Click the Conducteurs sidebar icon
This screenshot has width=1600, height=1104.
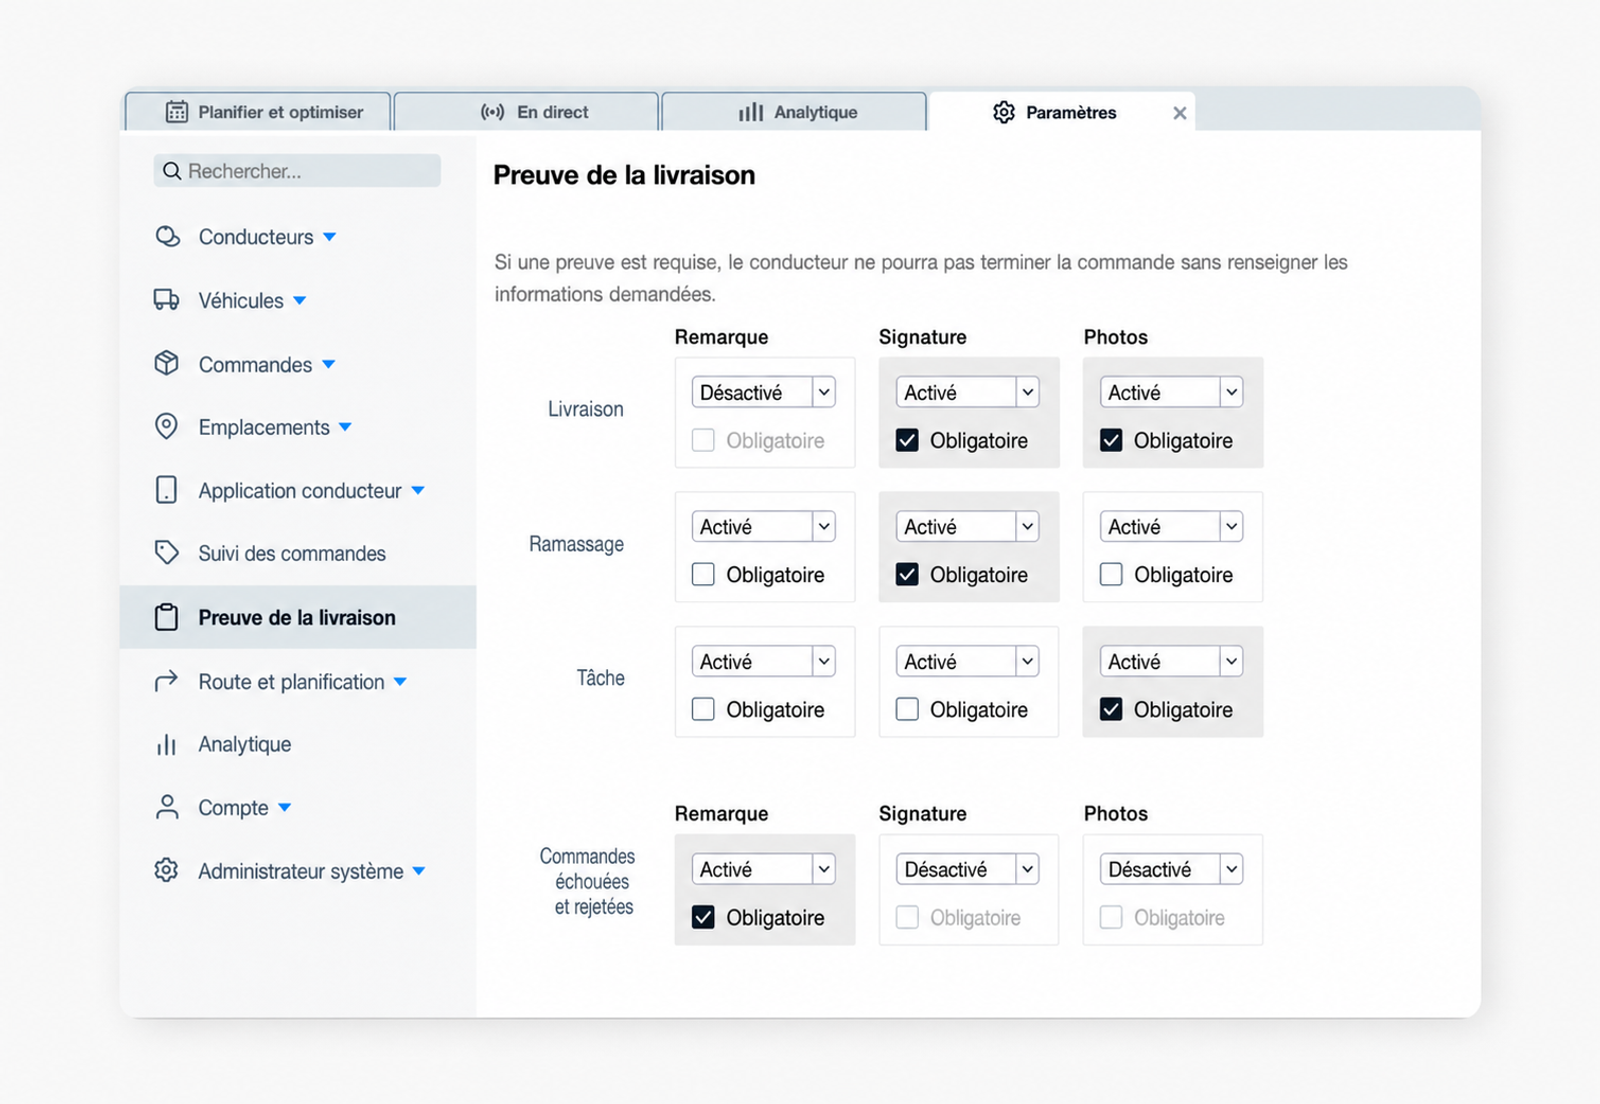coord(167,237)
